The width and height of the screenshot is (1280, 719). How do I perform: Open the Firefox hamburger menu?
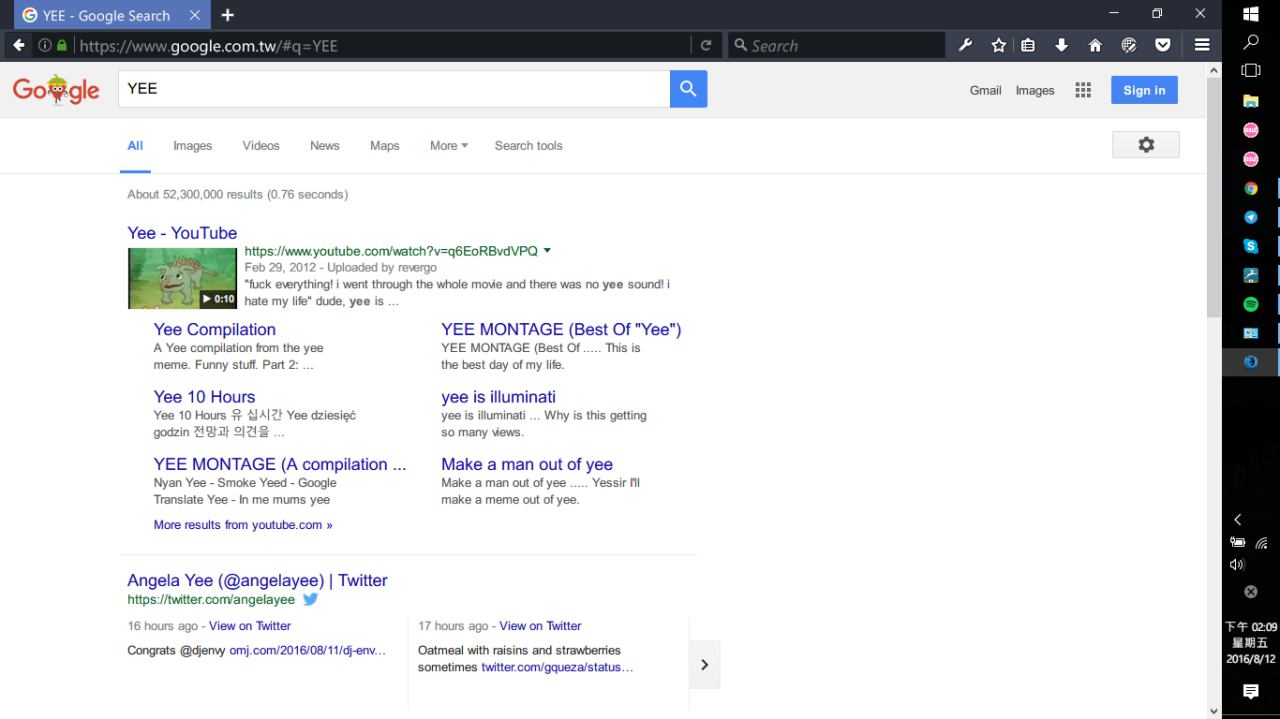(x=1202, y=45)
